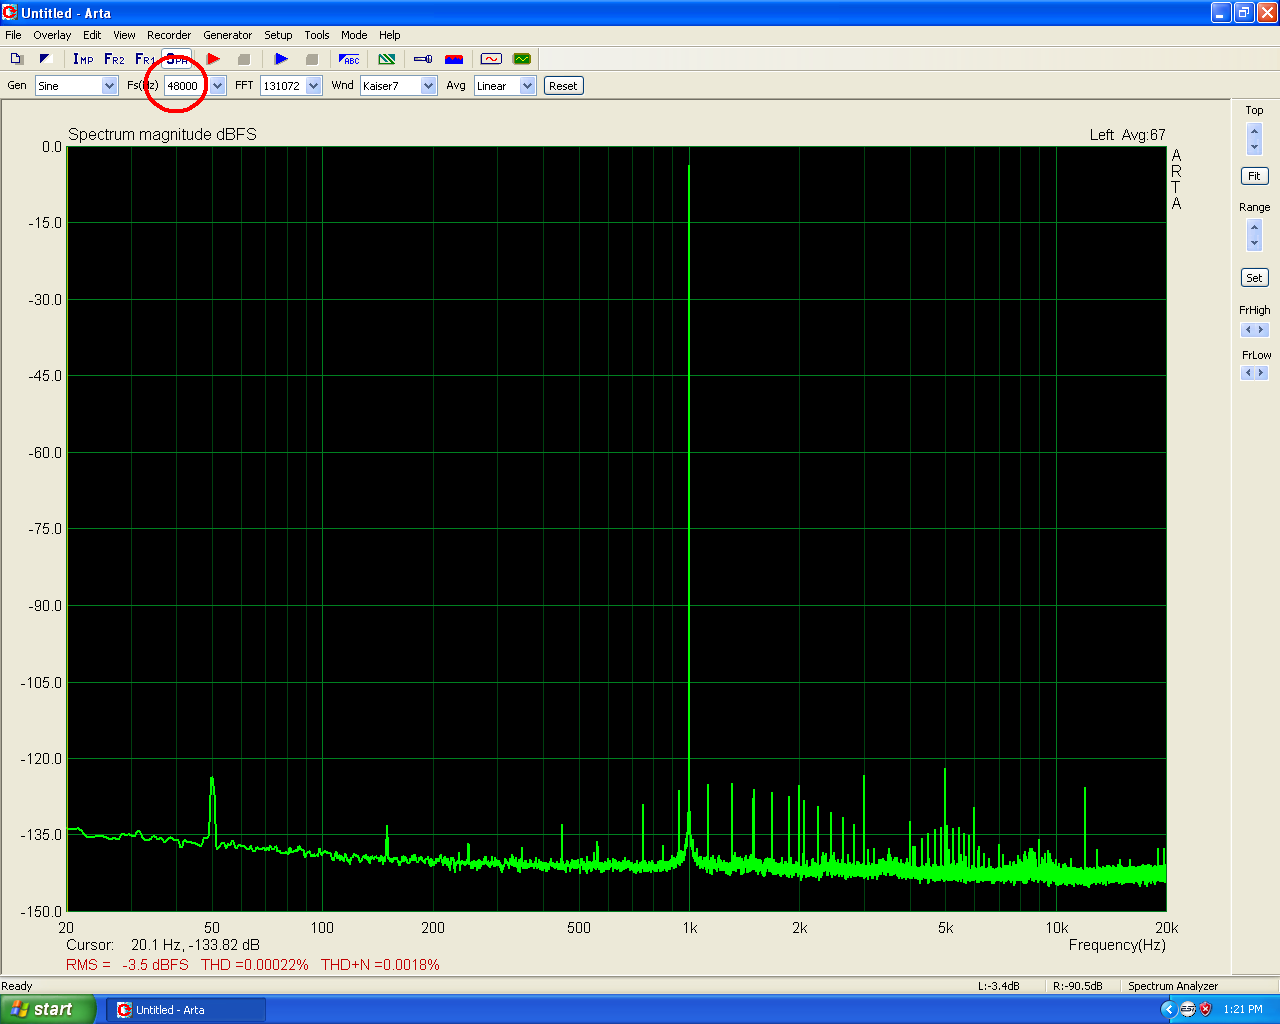Switch to Impulse response mode (IMP)
Screen dimensions: 1280x1024
83,59
